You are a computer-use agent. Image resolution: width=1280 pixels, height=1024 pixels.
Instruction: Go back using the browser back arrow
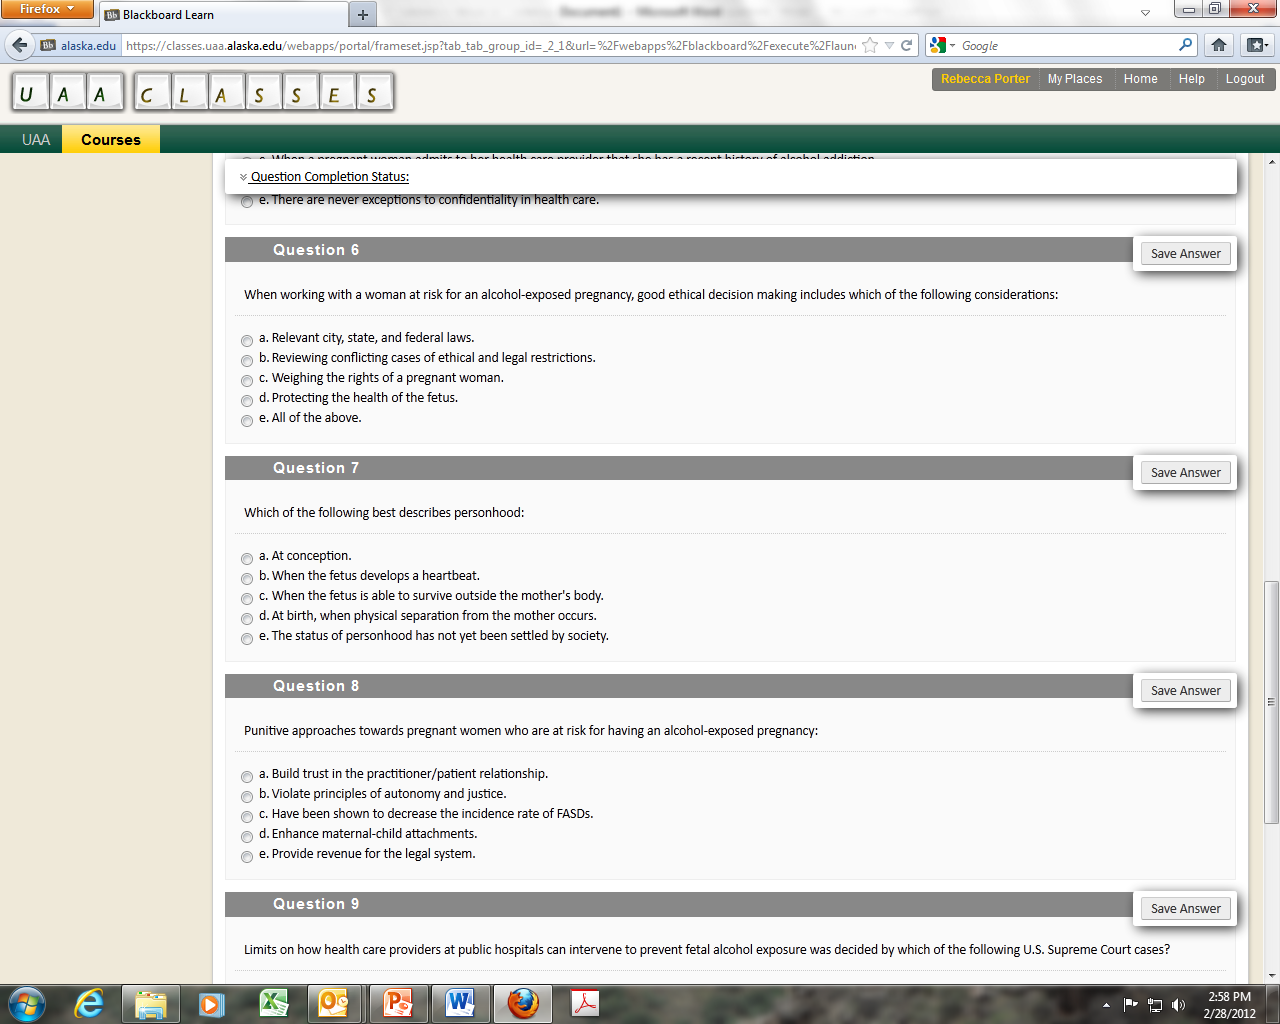[19, 45]
